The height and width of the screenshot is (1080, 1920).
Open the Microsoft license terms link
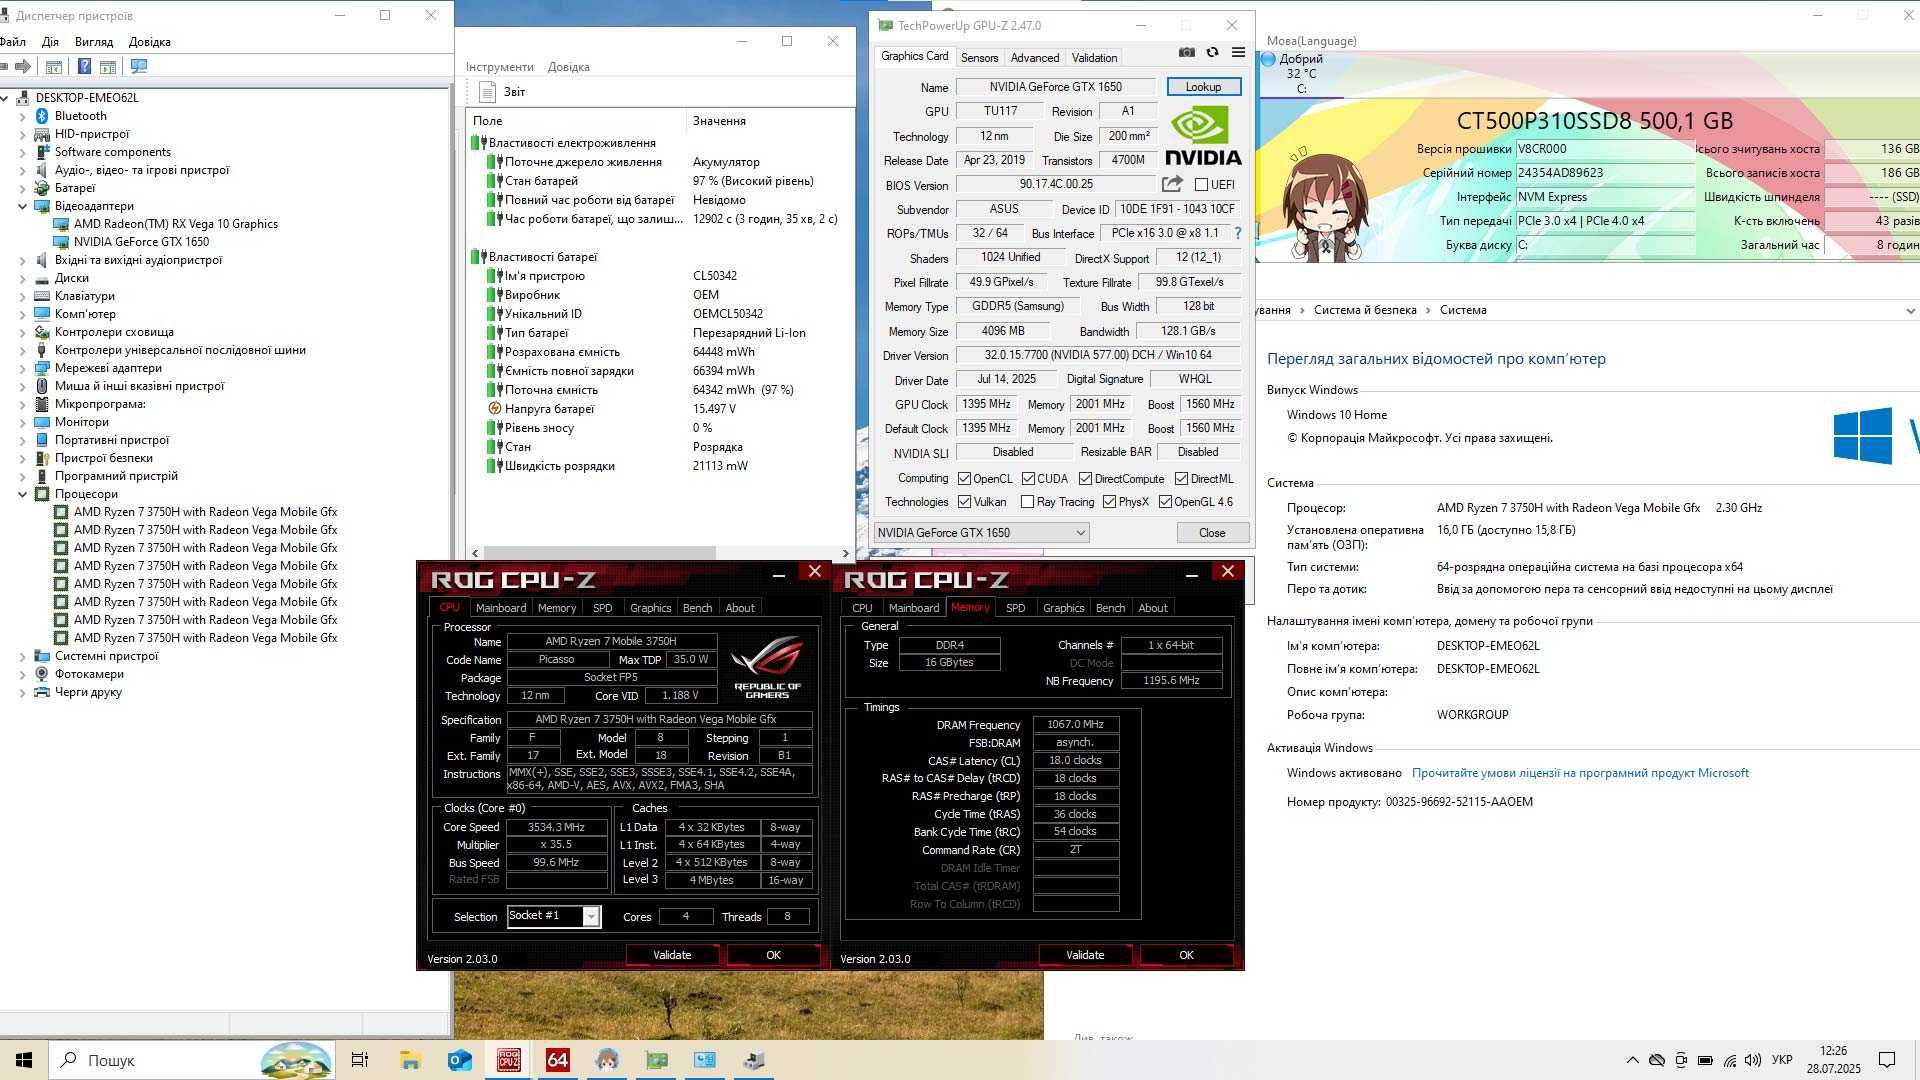click(1580, 773)
